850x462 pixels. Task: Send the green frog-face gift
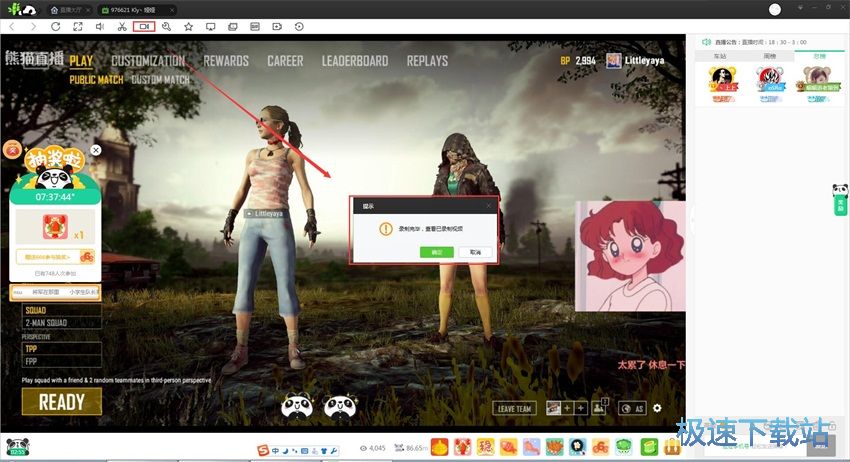click(624, 447)
